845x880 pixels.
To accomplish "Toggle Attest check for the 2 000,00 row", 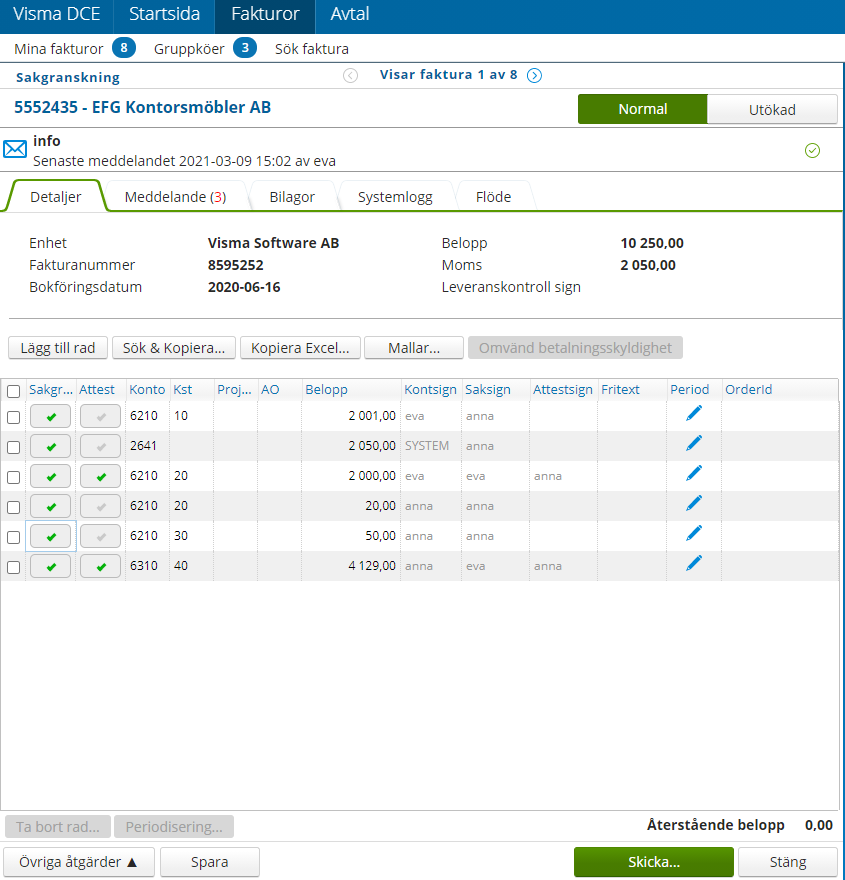I will [100, 476].
